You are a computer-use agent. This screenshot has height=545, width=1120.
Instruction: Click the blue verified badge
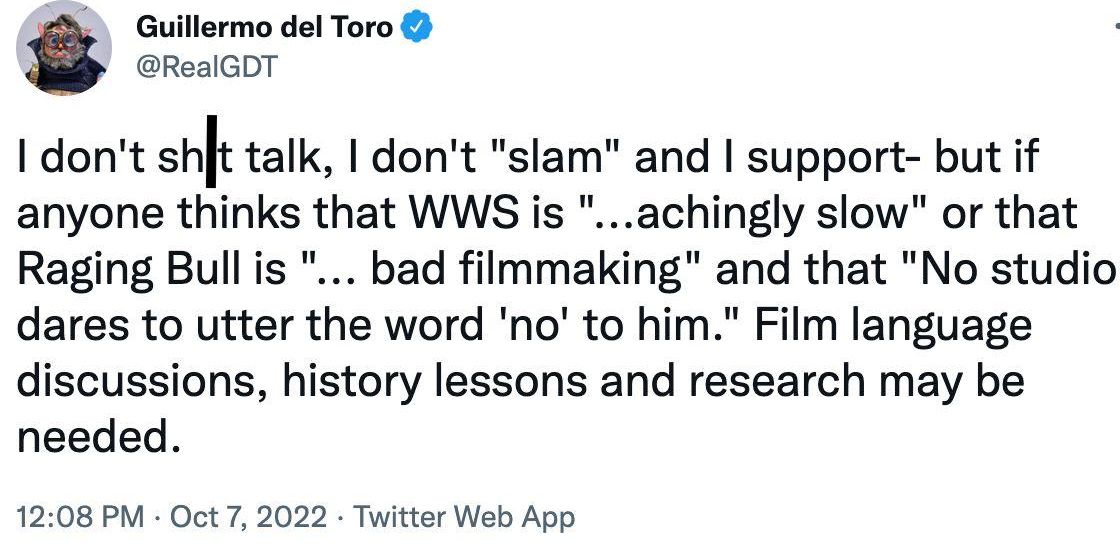(x=415, y=28)
